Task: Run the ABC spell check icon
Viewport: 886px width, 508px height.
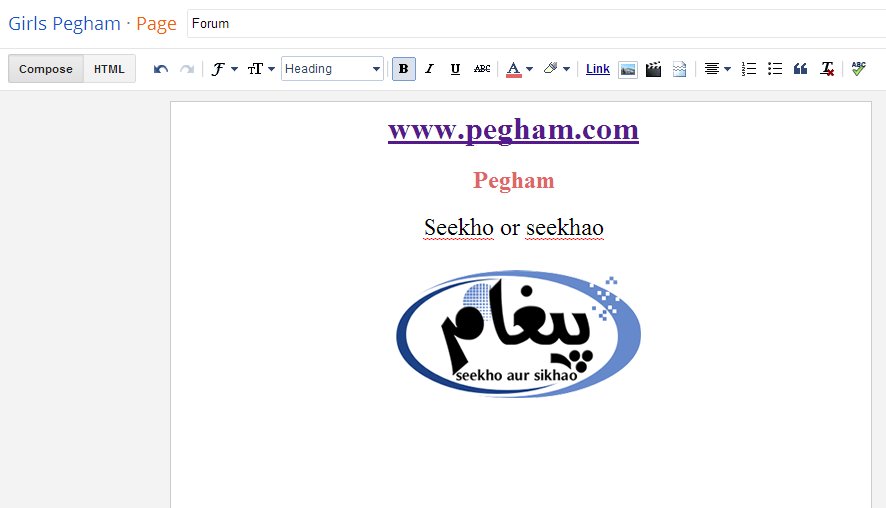Action: [x=858, y=69]
